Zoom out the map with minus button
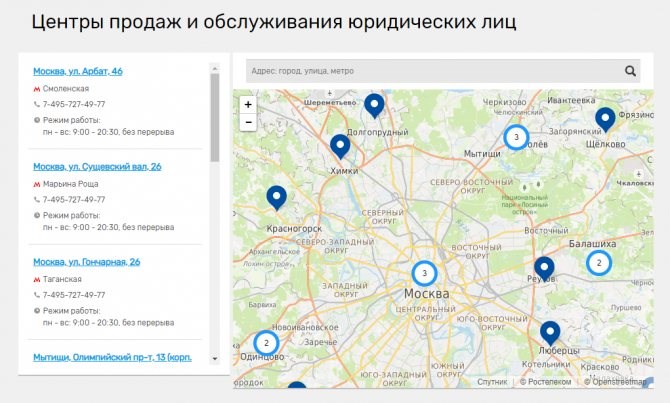Image resolution: width=670 pixels, height=403 pixels. click(248, 122)
